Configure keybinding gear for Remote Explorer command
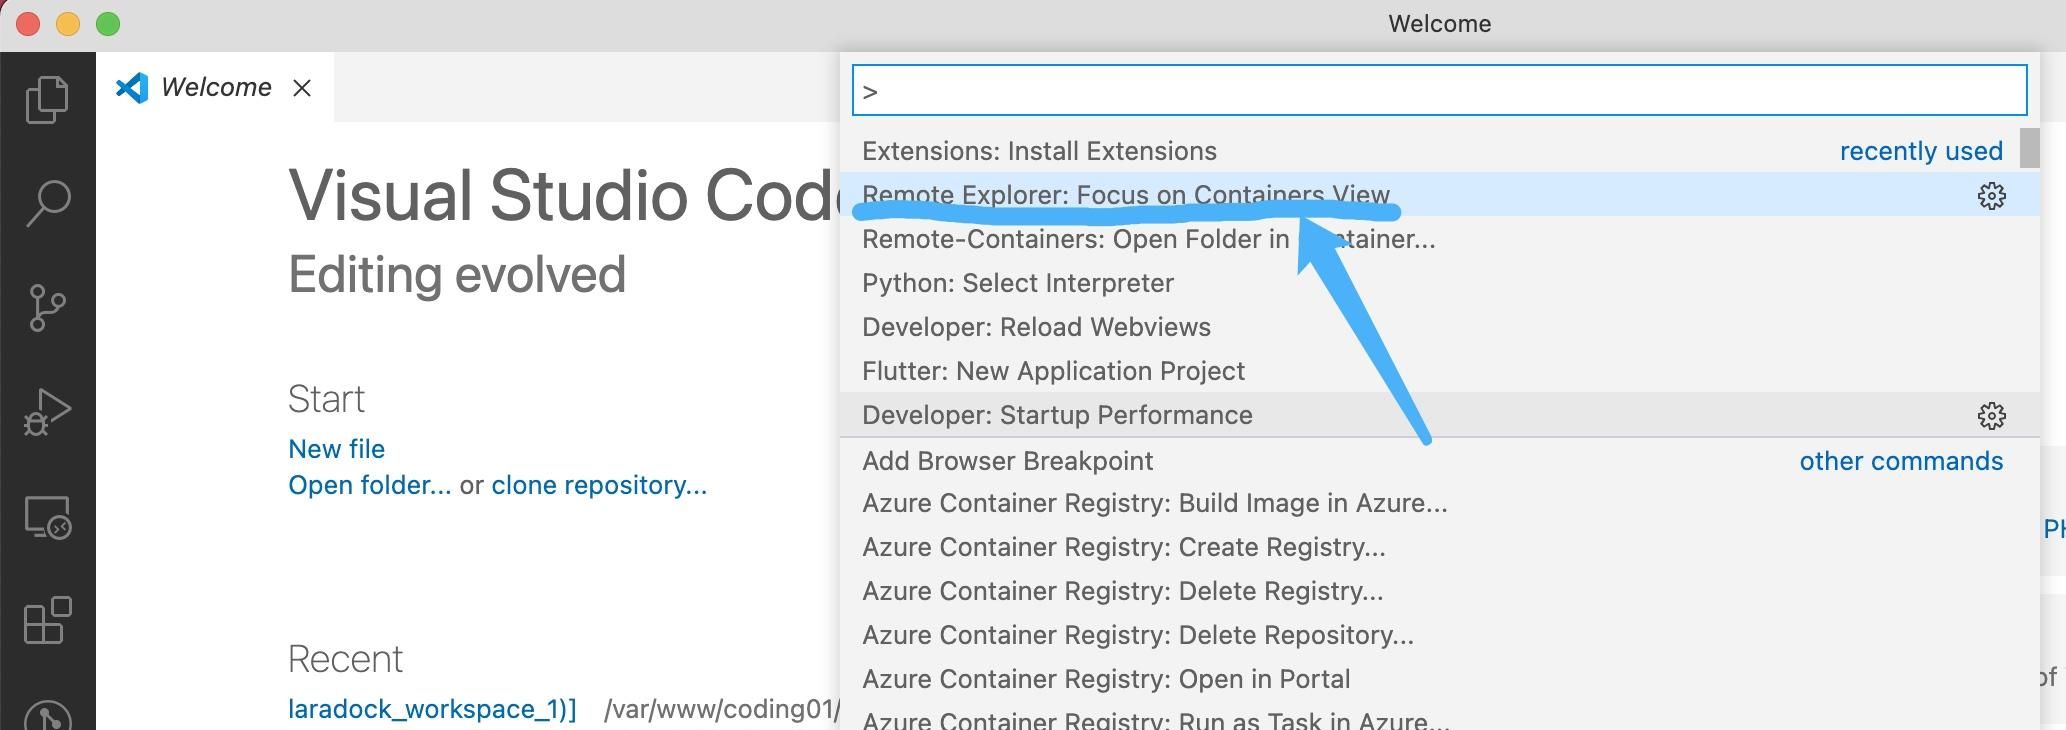The width and height of the screenshot is (2066, 730). [x=1991, y=196]
